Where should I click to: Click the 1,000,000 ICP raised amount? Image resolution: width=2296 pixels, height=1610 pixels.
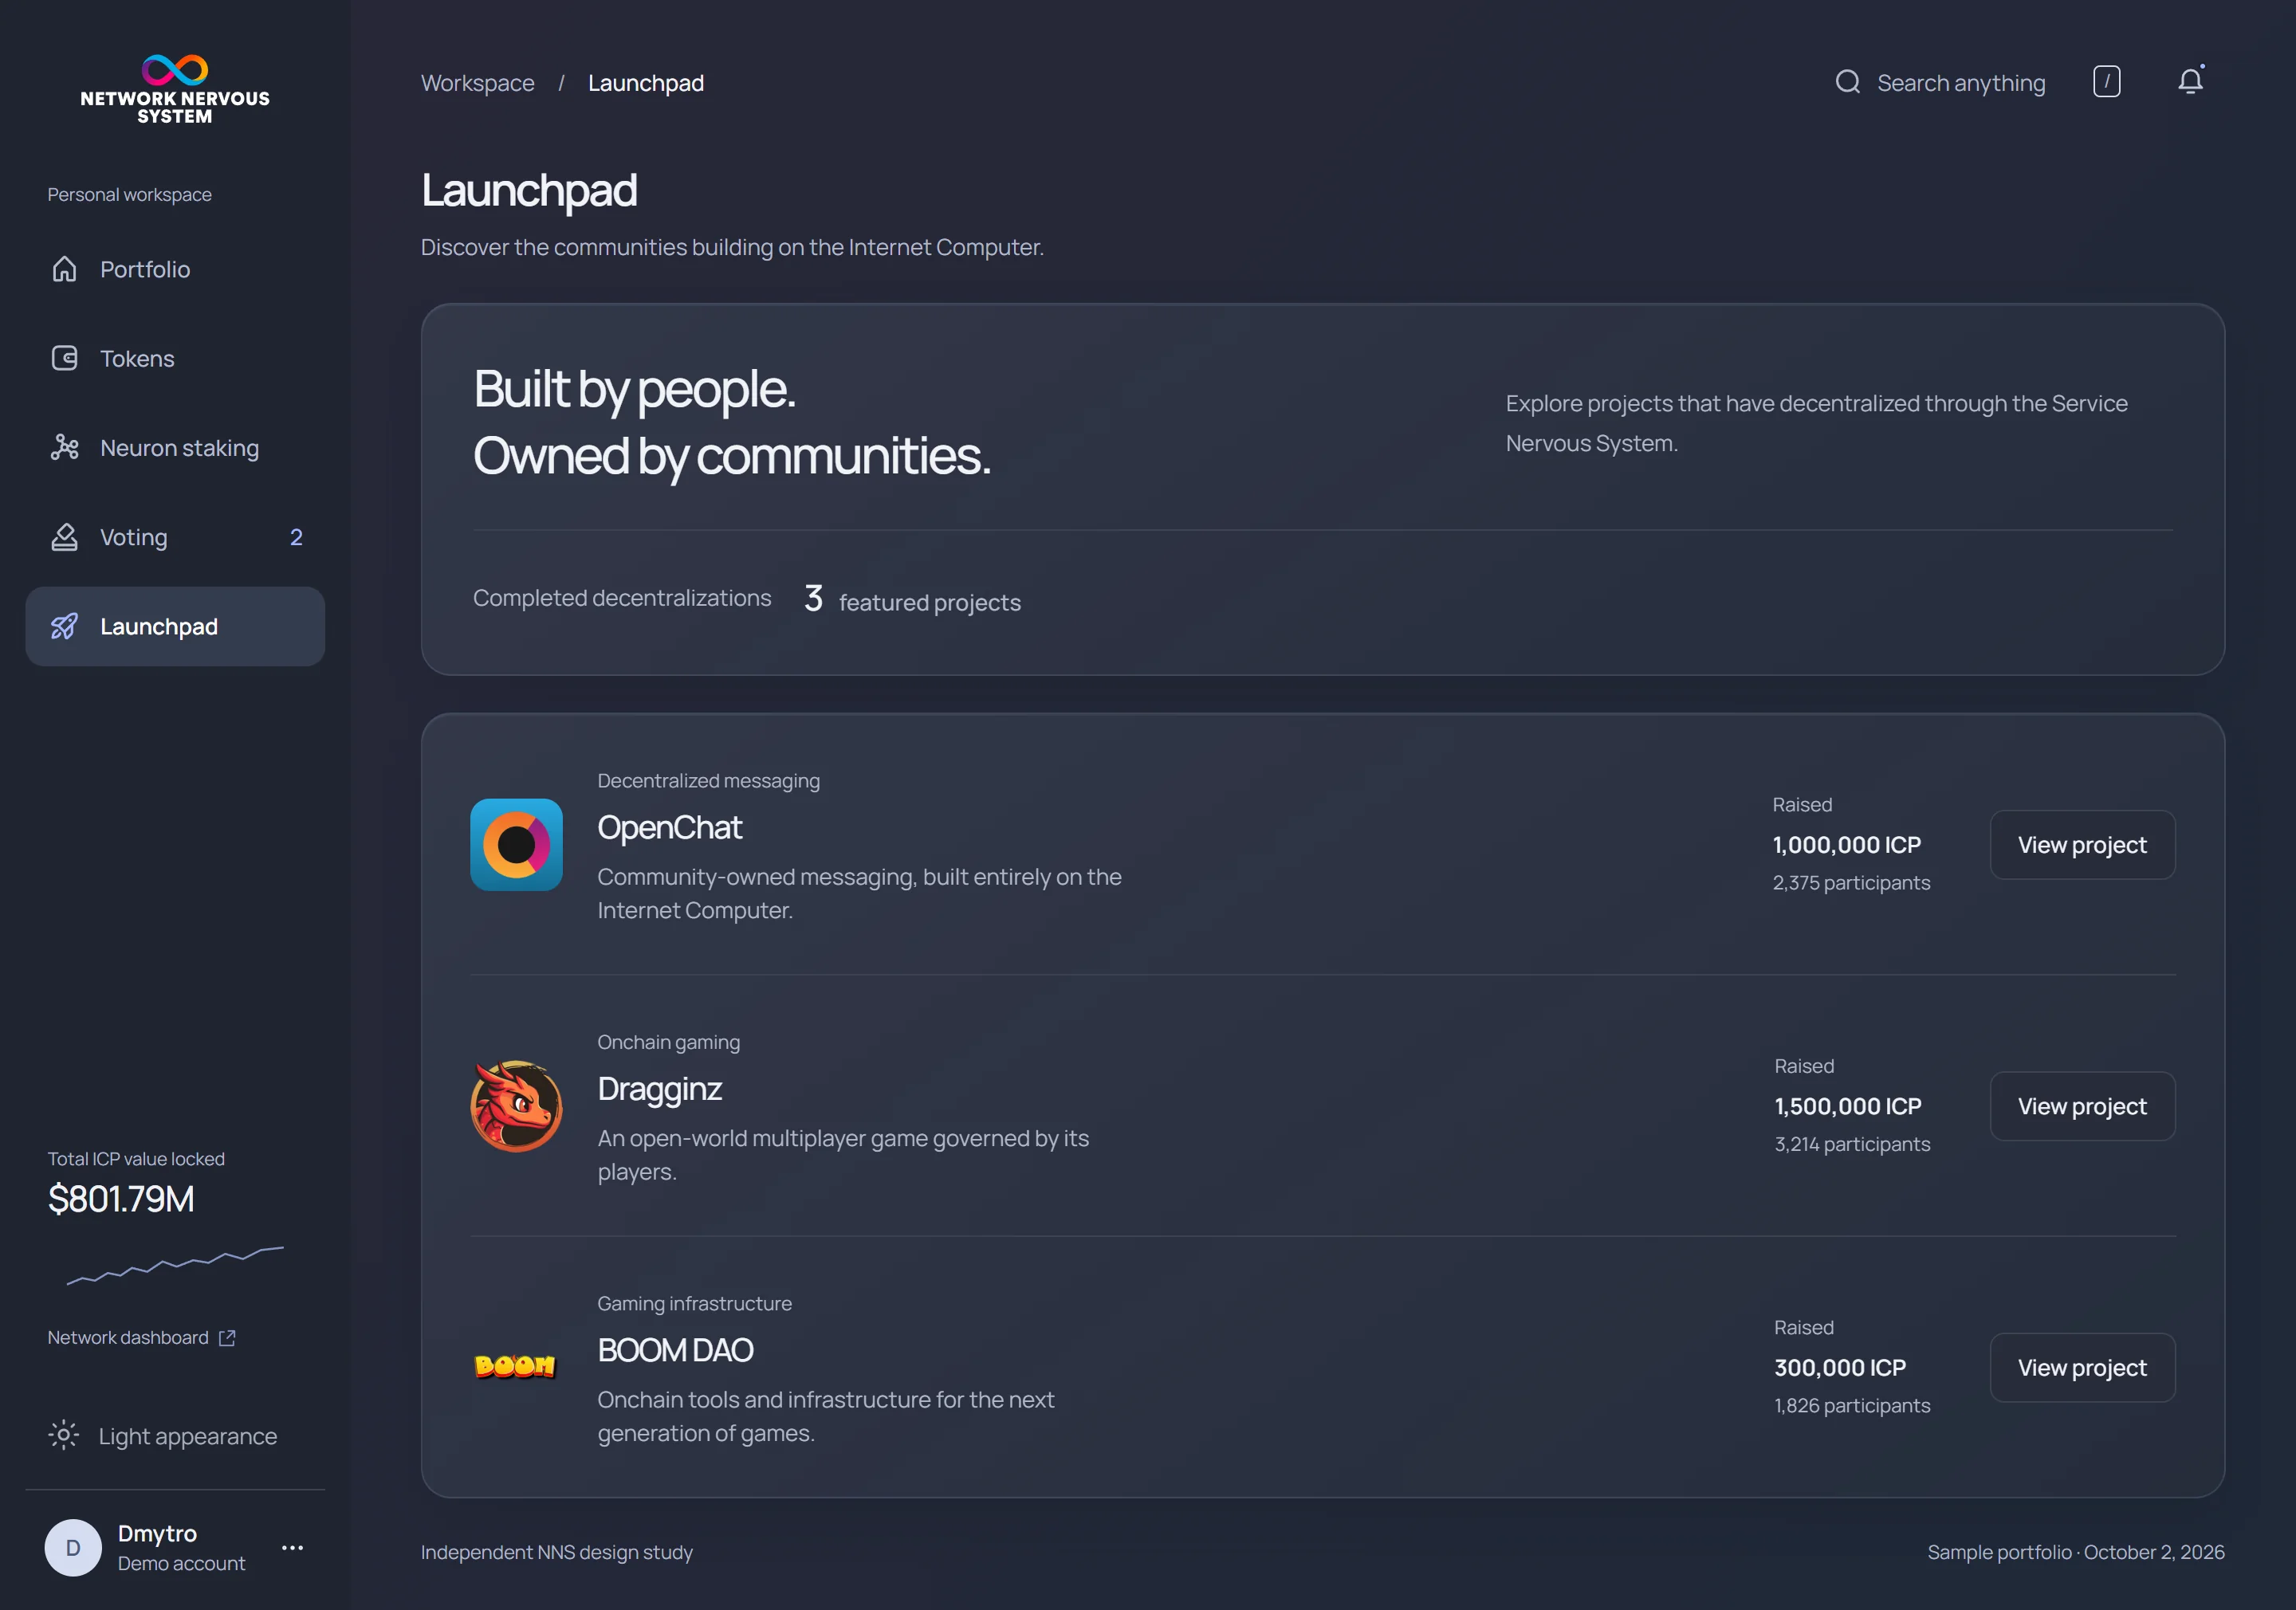(x=1846, y=845)
